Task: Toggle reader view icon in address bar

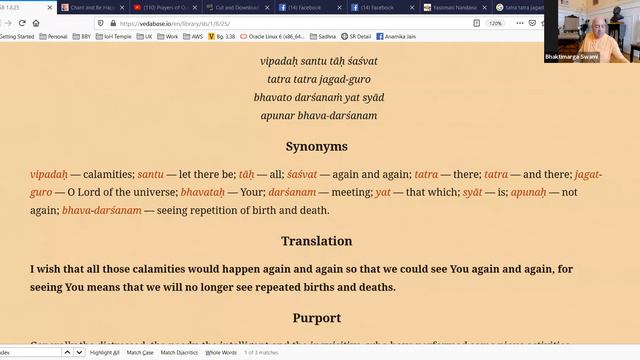Action: [x=476, y=23]
